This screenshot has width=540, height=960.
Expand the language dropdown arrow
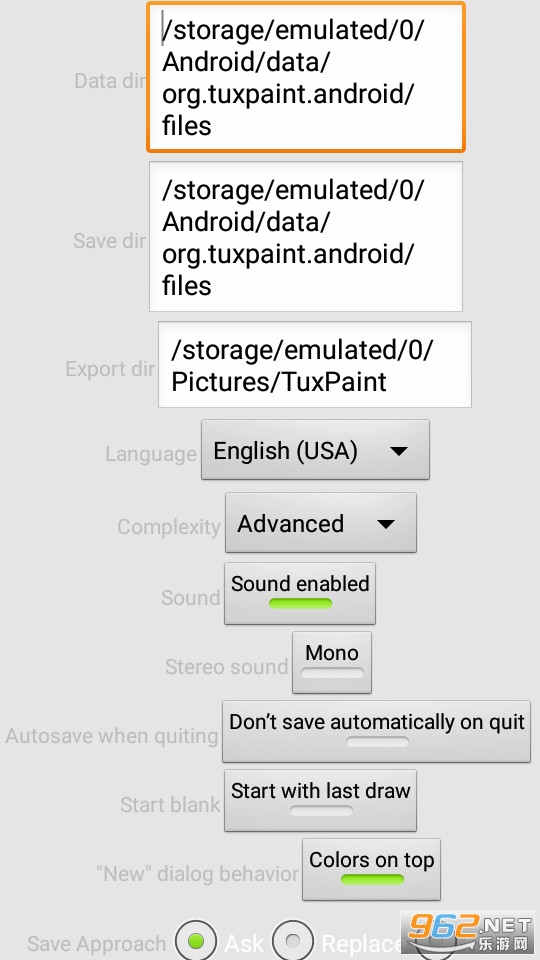click(399, 451)
